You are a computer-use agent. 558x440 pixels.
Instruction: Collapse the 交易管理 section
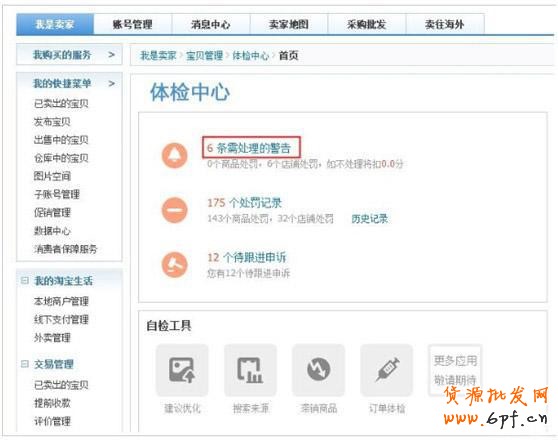(25, 364)
